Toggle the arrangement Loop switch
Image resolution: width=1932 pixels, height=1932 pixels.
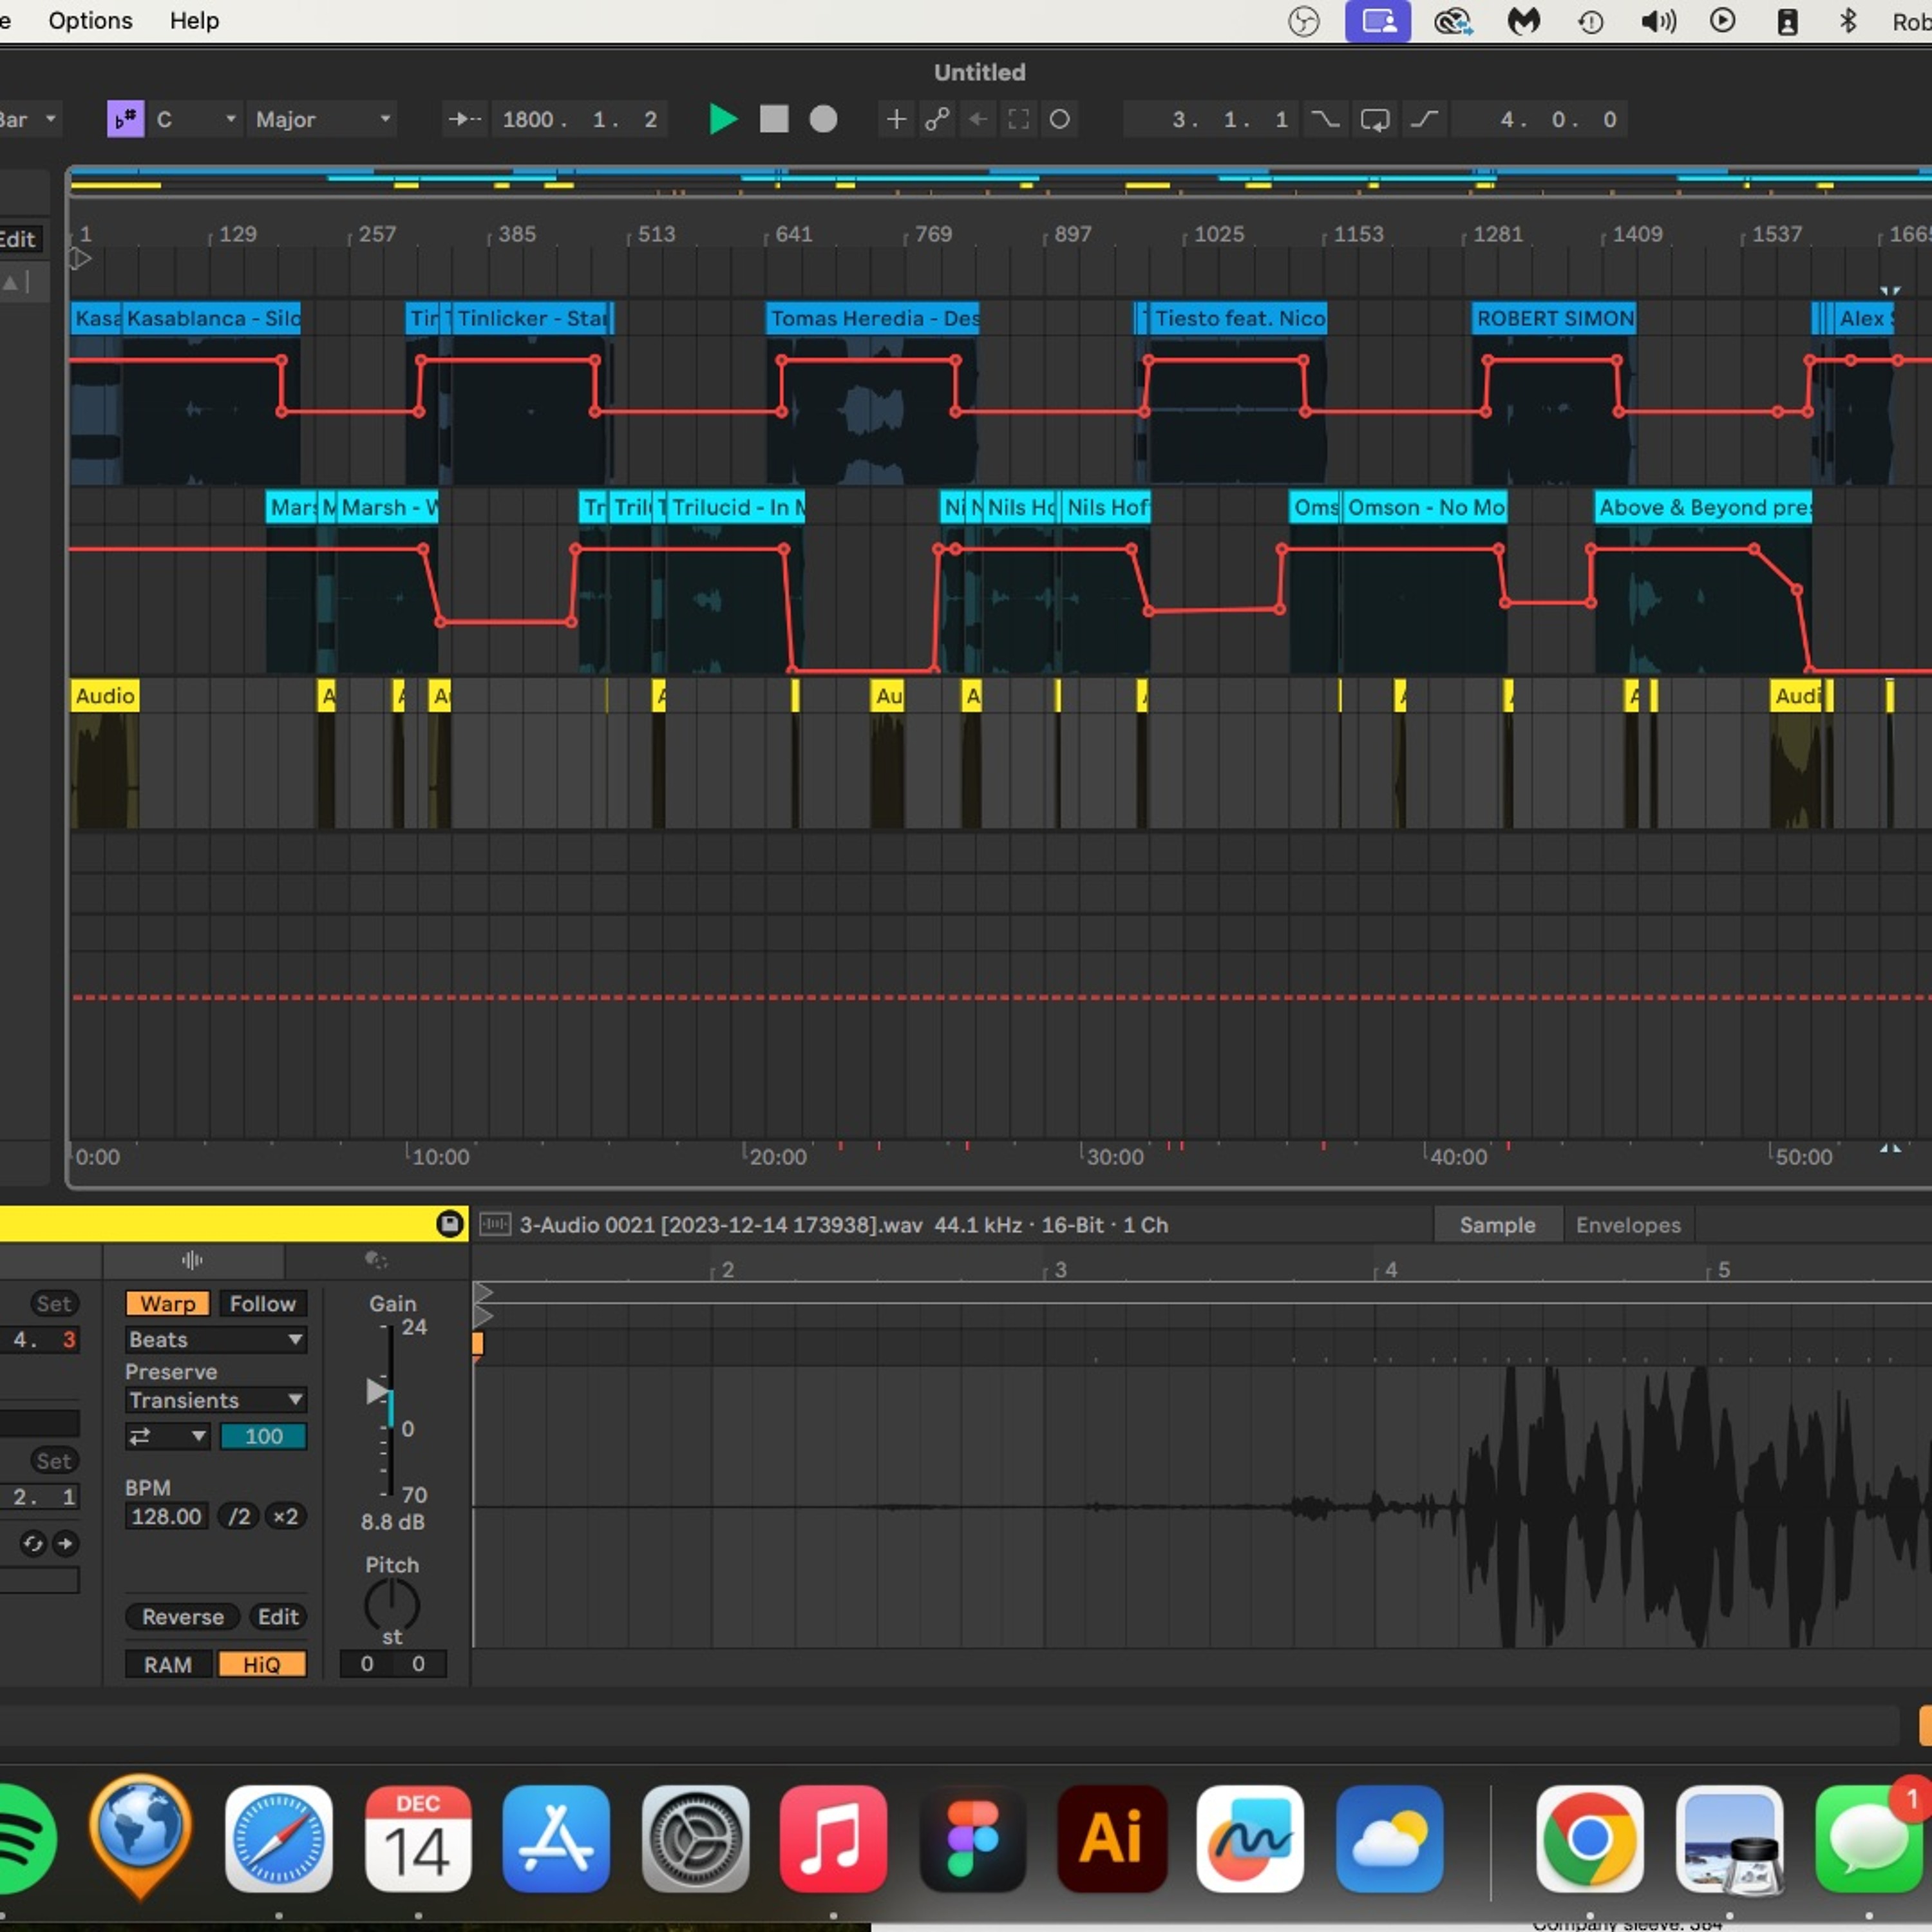(1375, 119)
